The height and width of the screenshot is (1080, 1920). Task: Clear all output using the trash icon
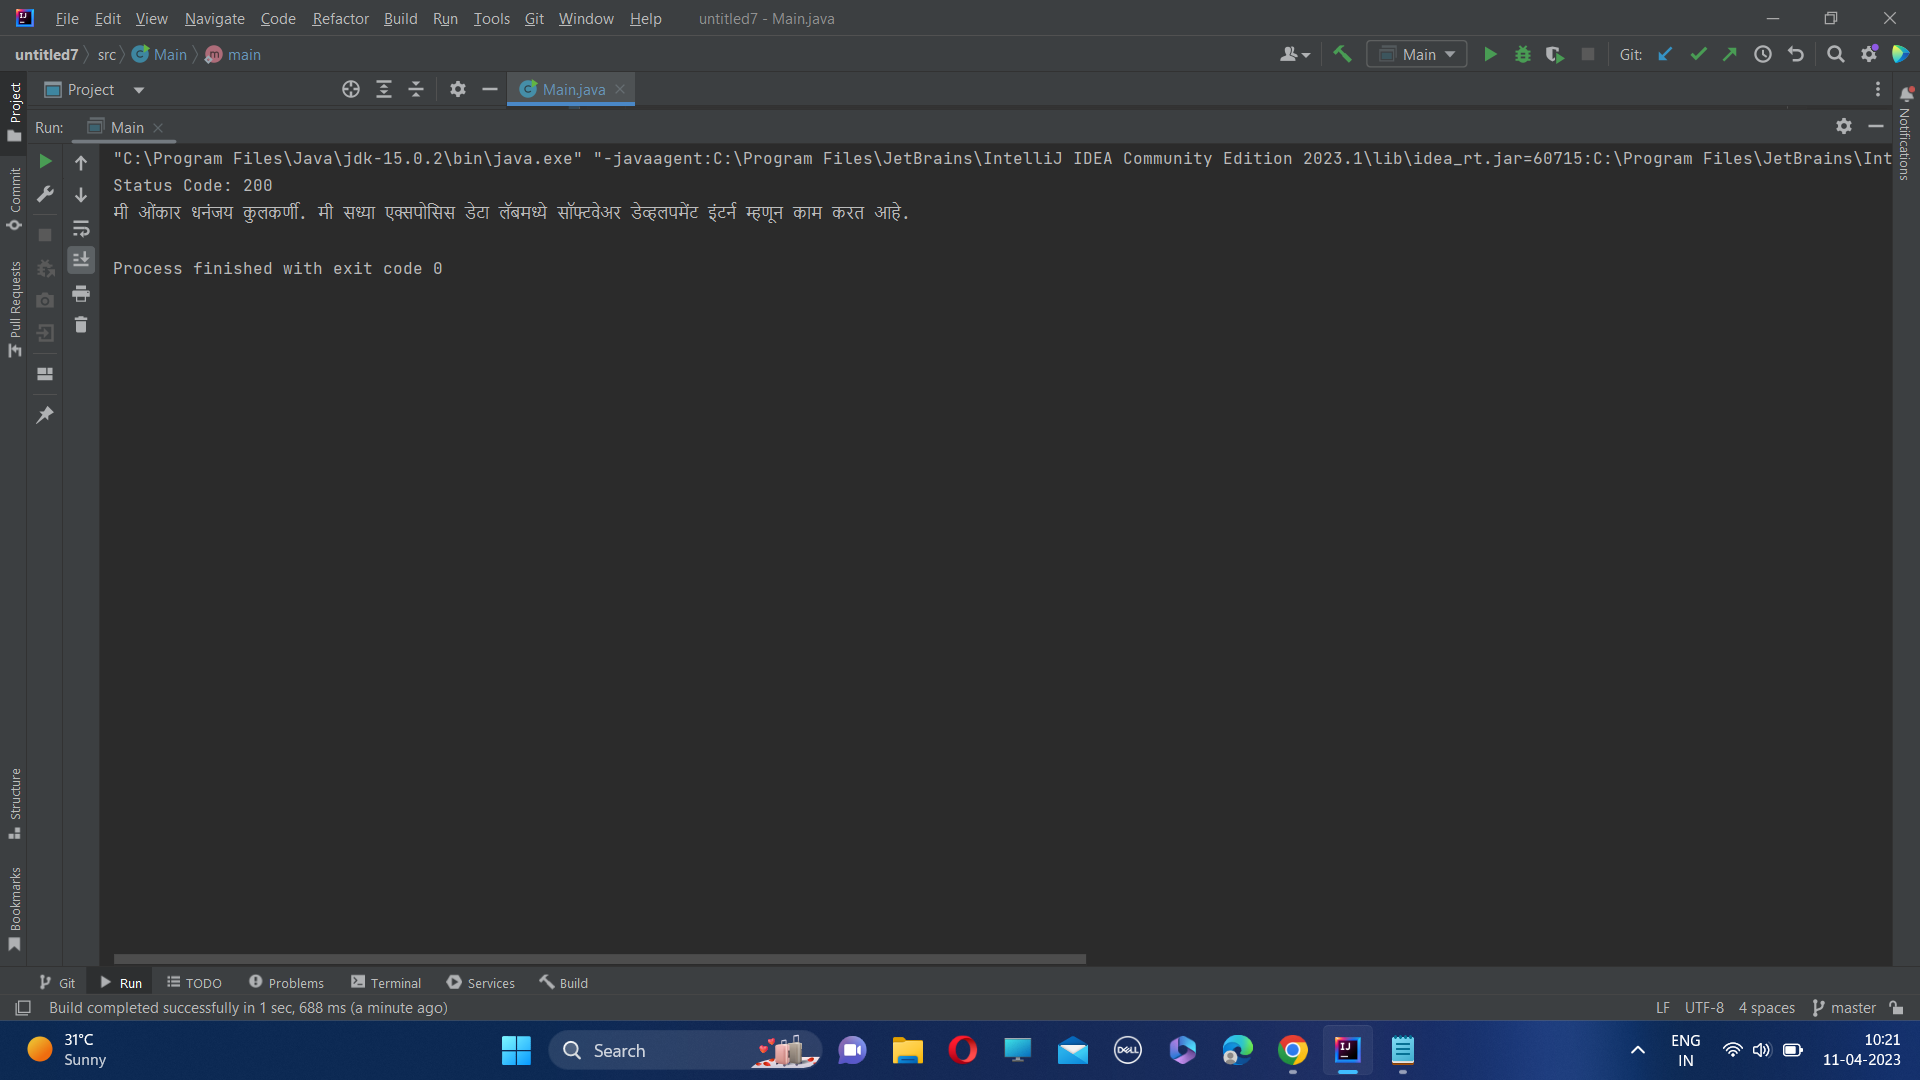tap(81, 325)
